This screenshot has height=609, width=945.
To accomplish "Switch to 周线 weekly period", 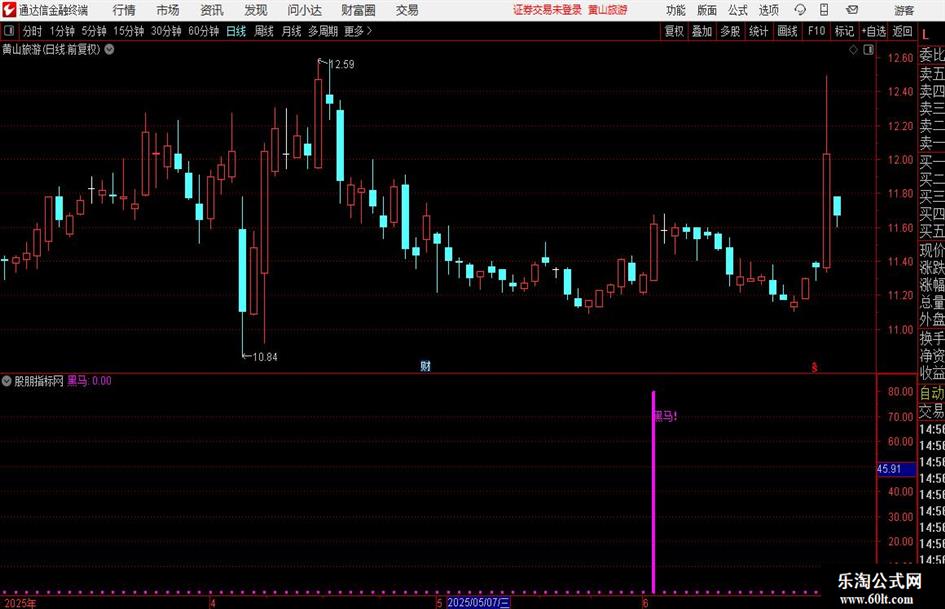I will pyautogui.click(x=264, y=31).
